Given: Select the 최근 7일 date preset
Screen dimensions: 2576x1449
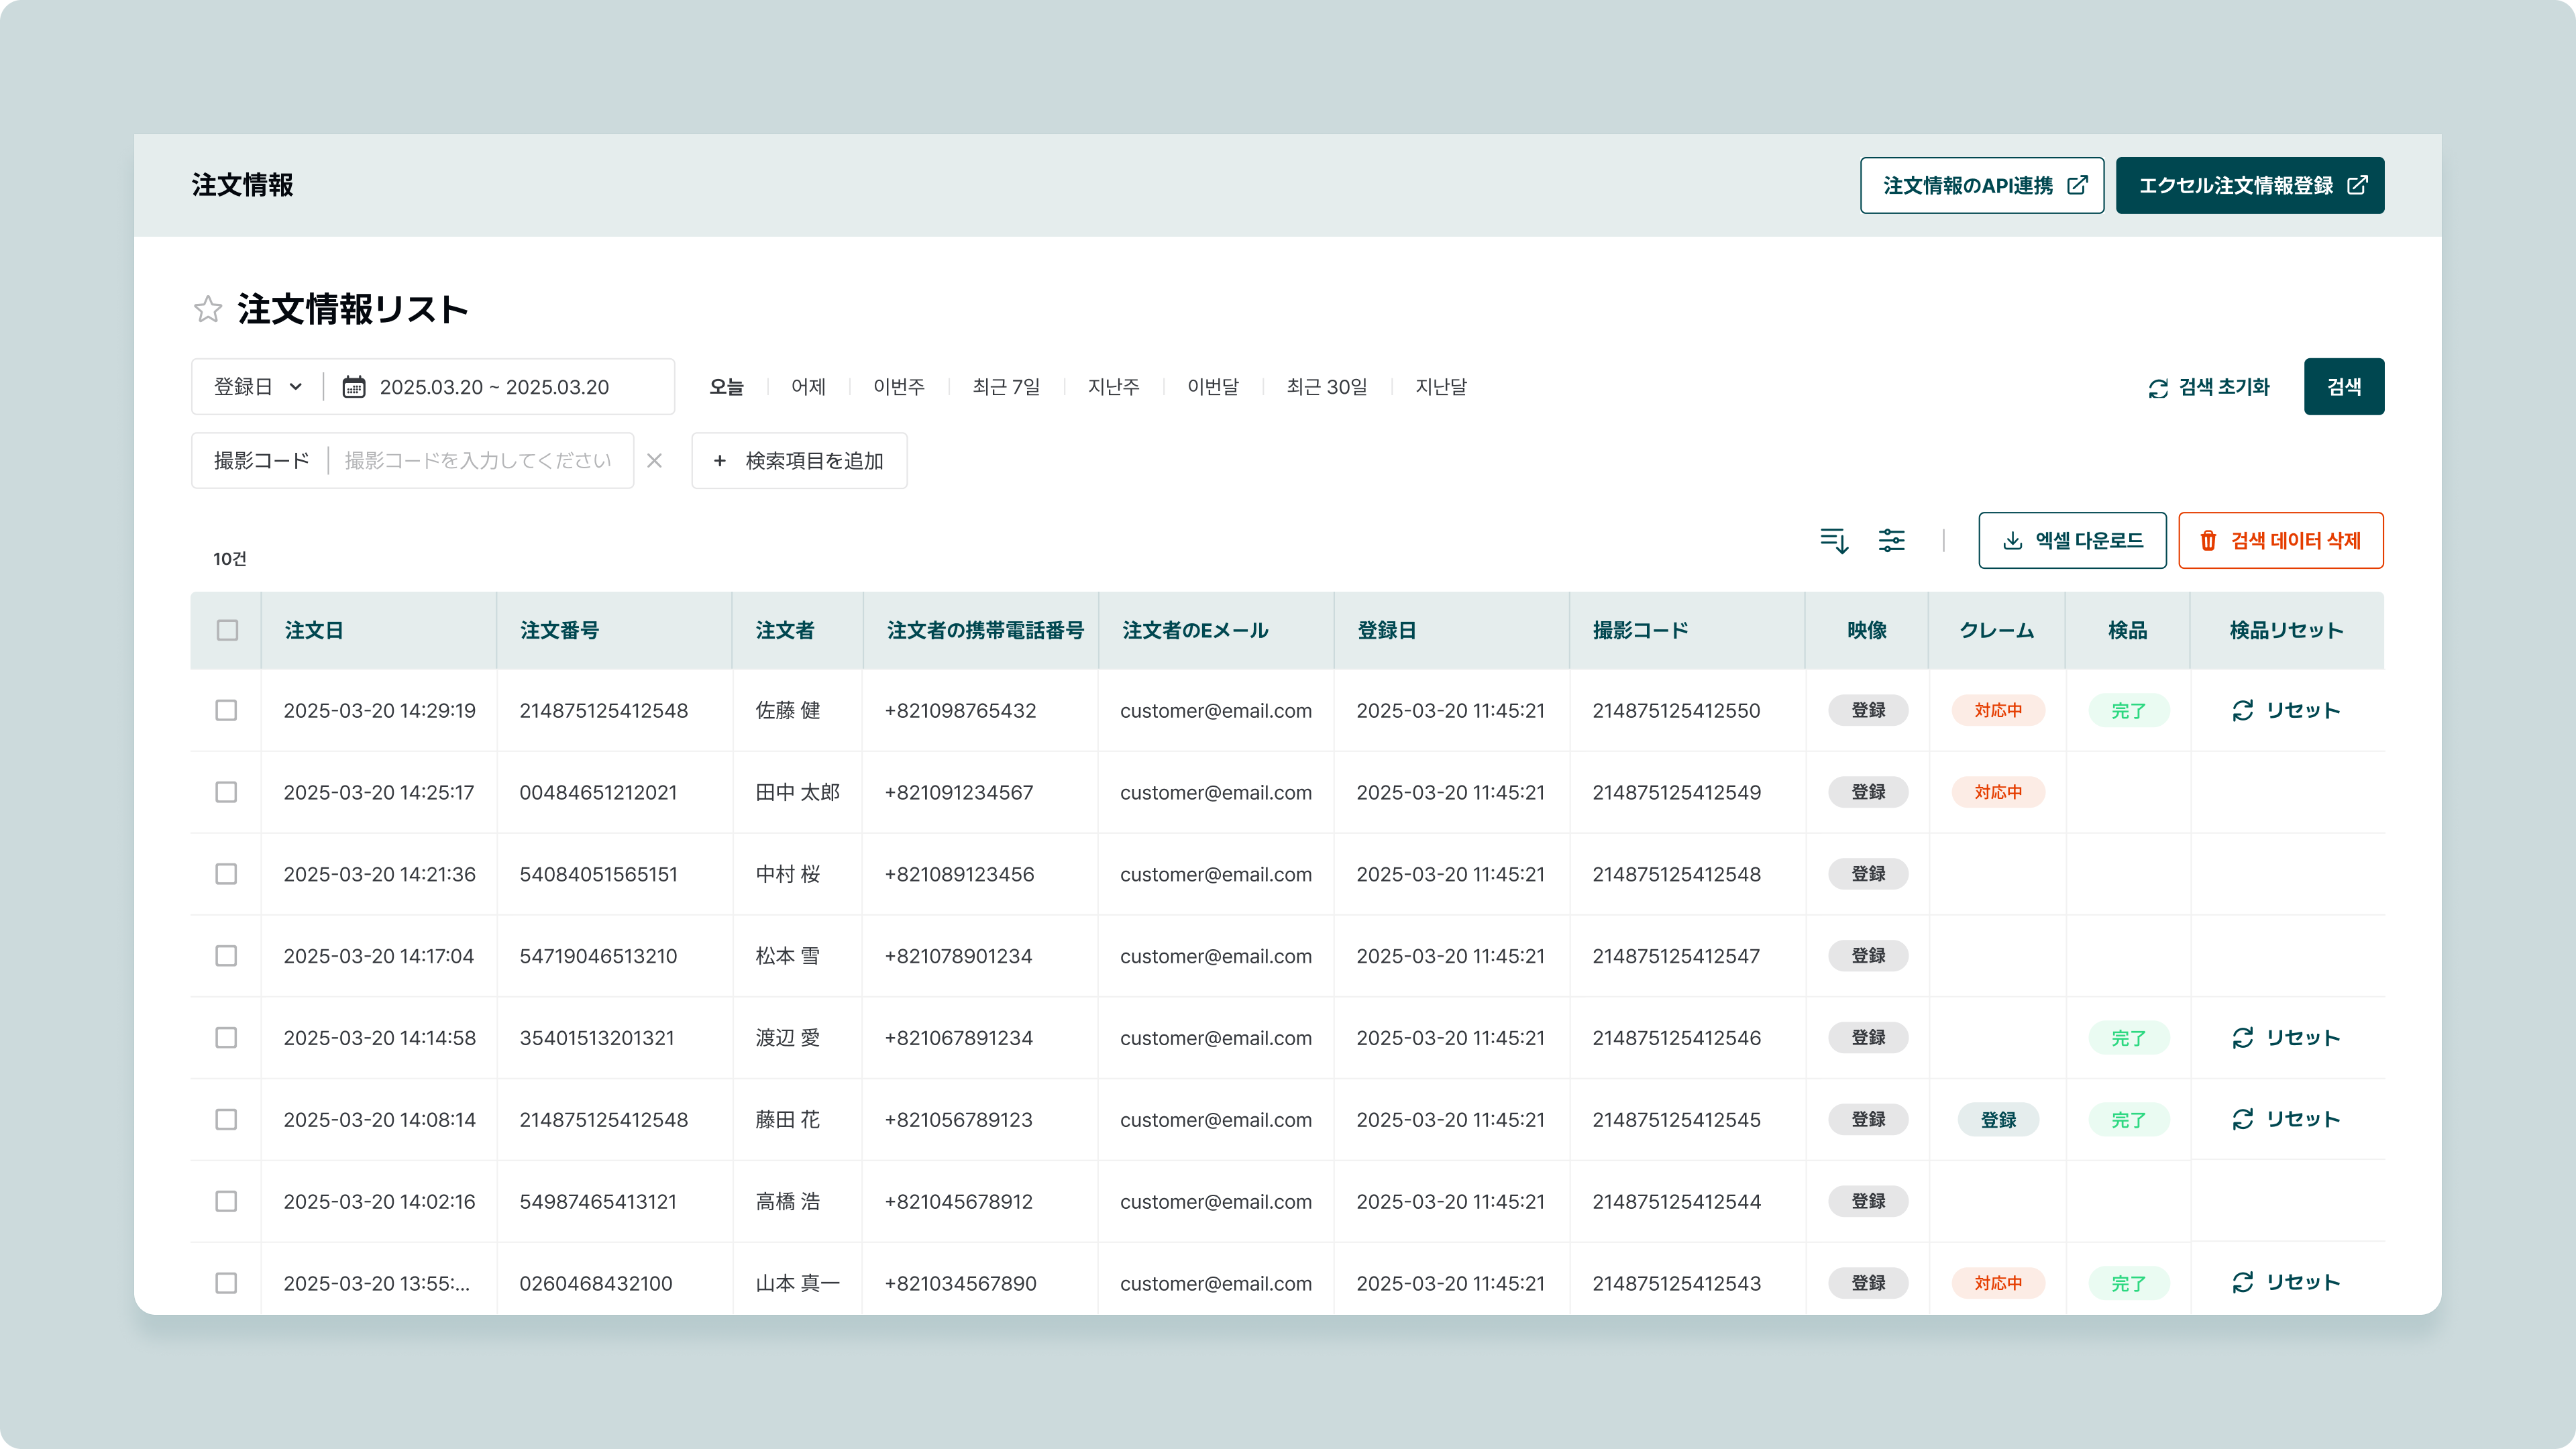Looking at the screenshot, I should click(1006, 387).
